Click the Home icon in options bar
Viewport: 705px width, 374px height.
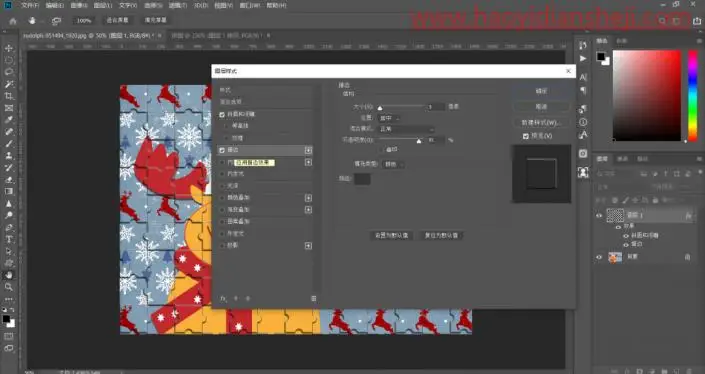coord(13,21)
